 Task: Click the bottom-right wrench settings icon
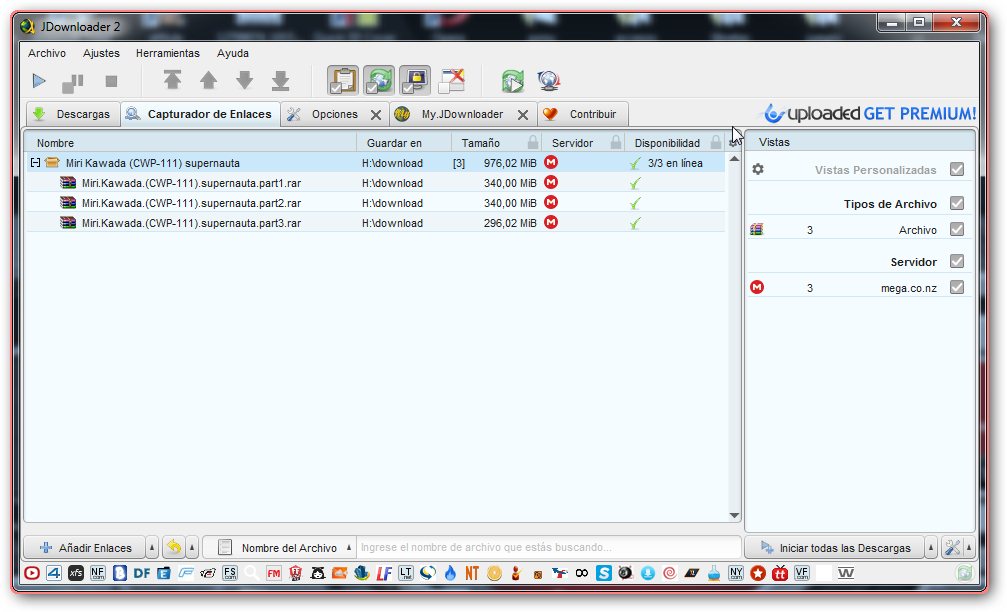point(952,548)
